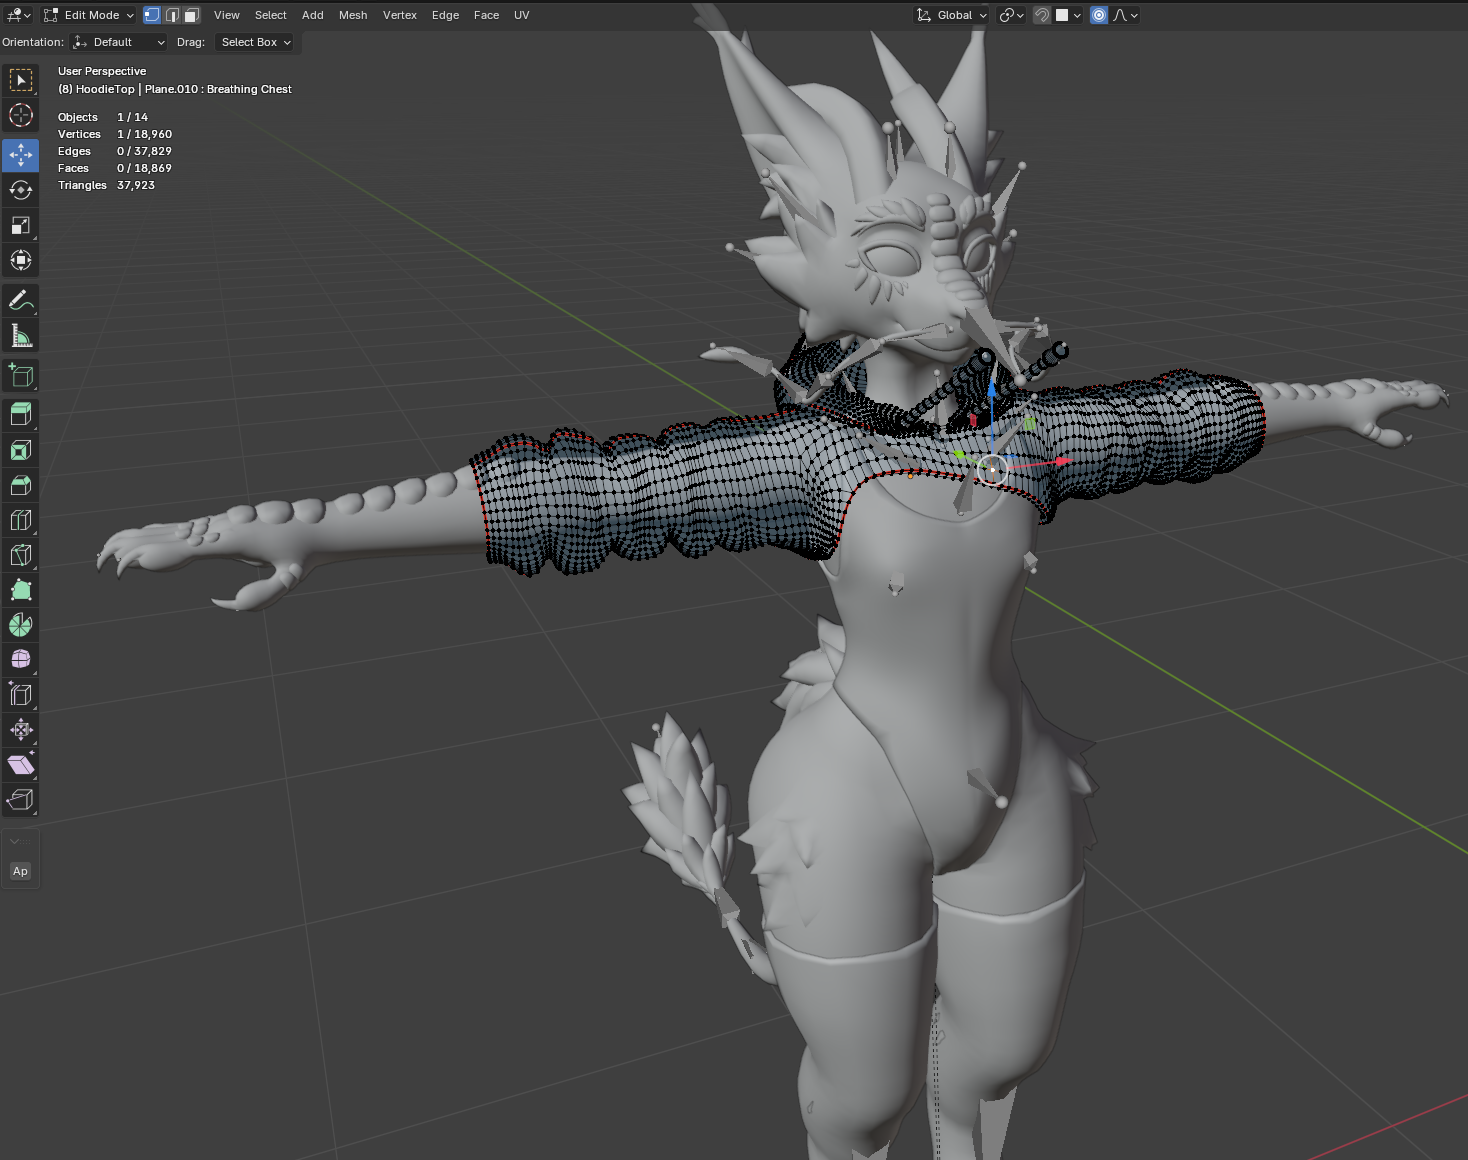Screen dimensions: 1468x1160
Task: Activate the Move tool
Action: click(x=21, y=155)
